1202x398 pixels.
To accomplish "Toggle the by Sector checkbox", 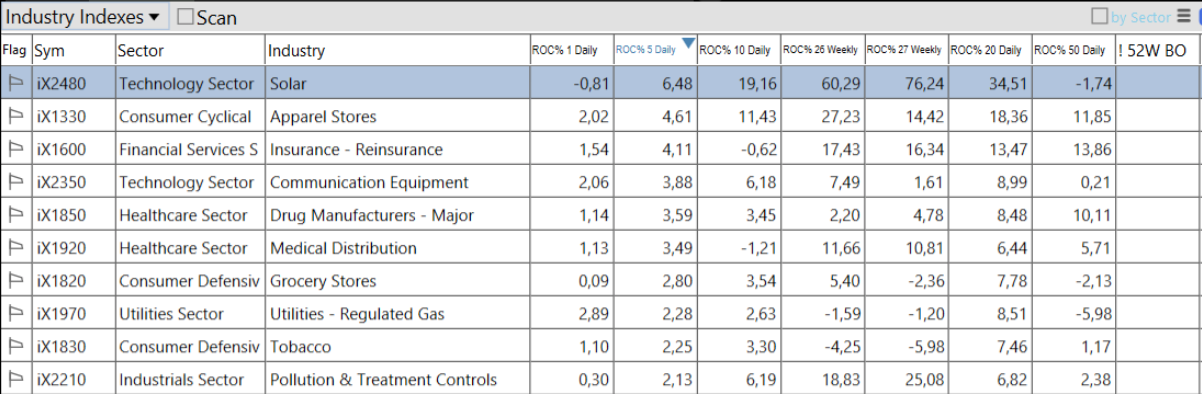I will [x=1100, y=16].
